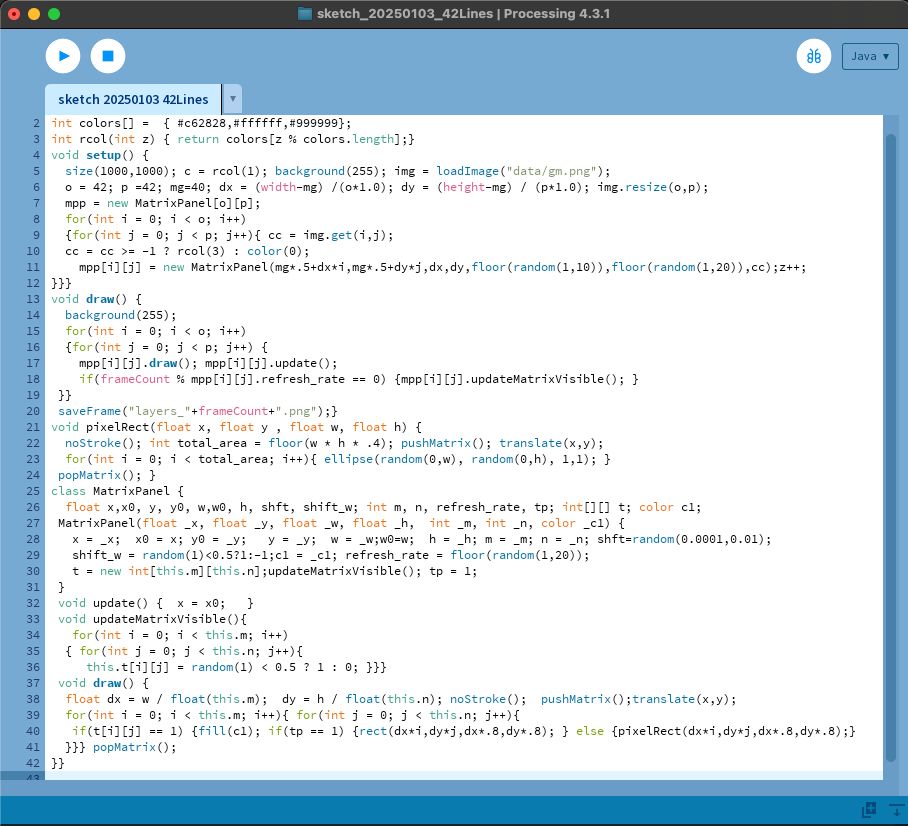Click line number 12 in the gutter
The height and width of the screenshot is (826, 908).
click(33, 283)
